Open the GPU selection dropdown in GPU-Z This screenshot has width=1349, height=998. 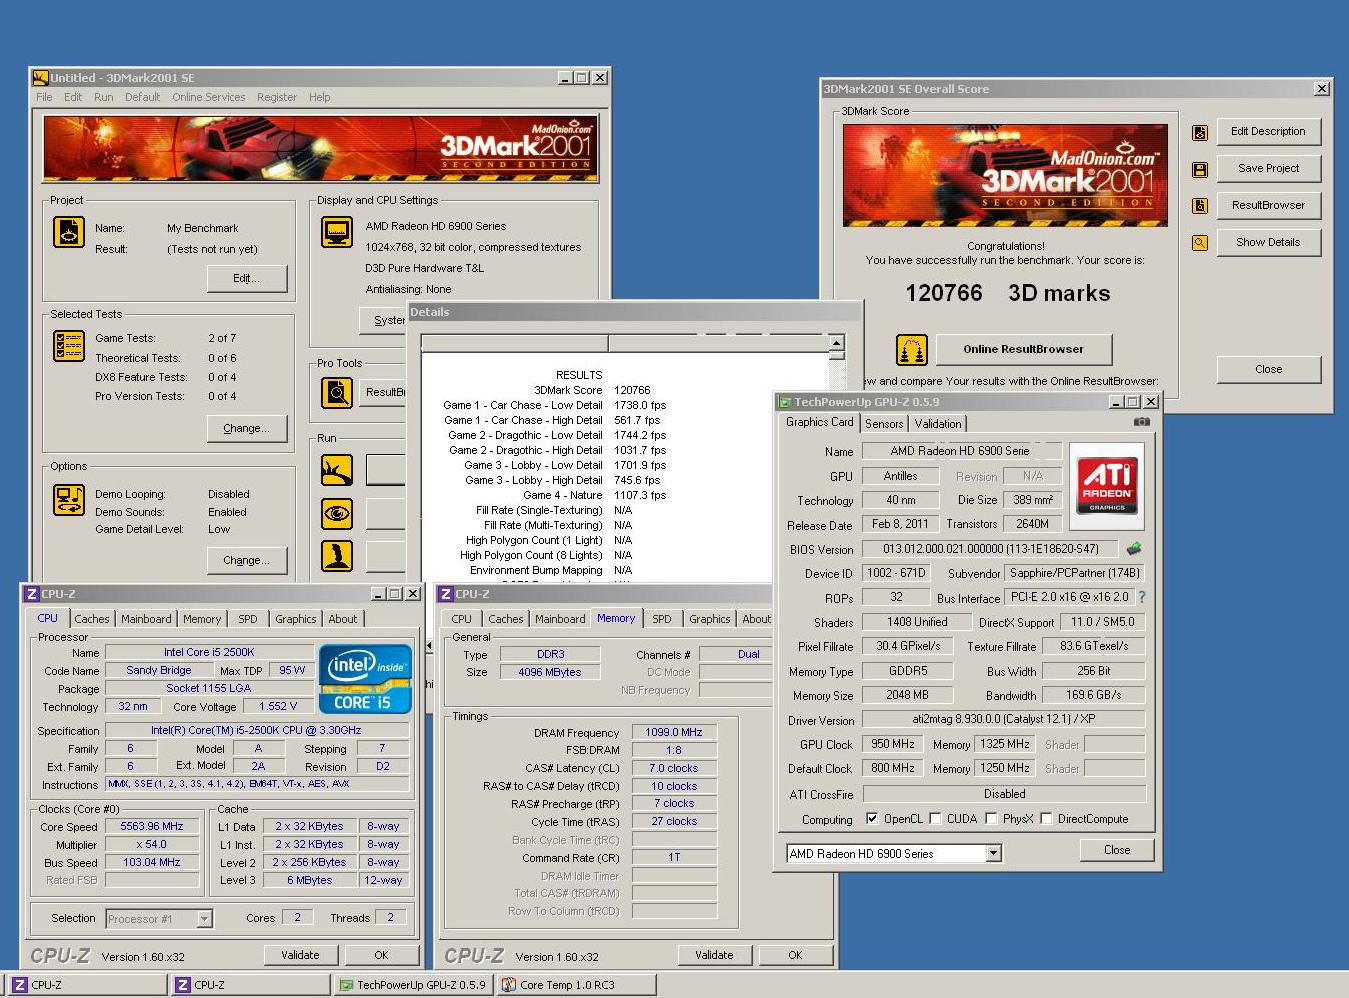(x=993, y=853)
